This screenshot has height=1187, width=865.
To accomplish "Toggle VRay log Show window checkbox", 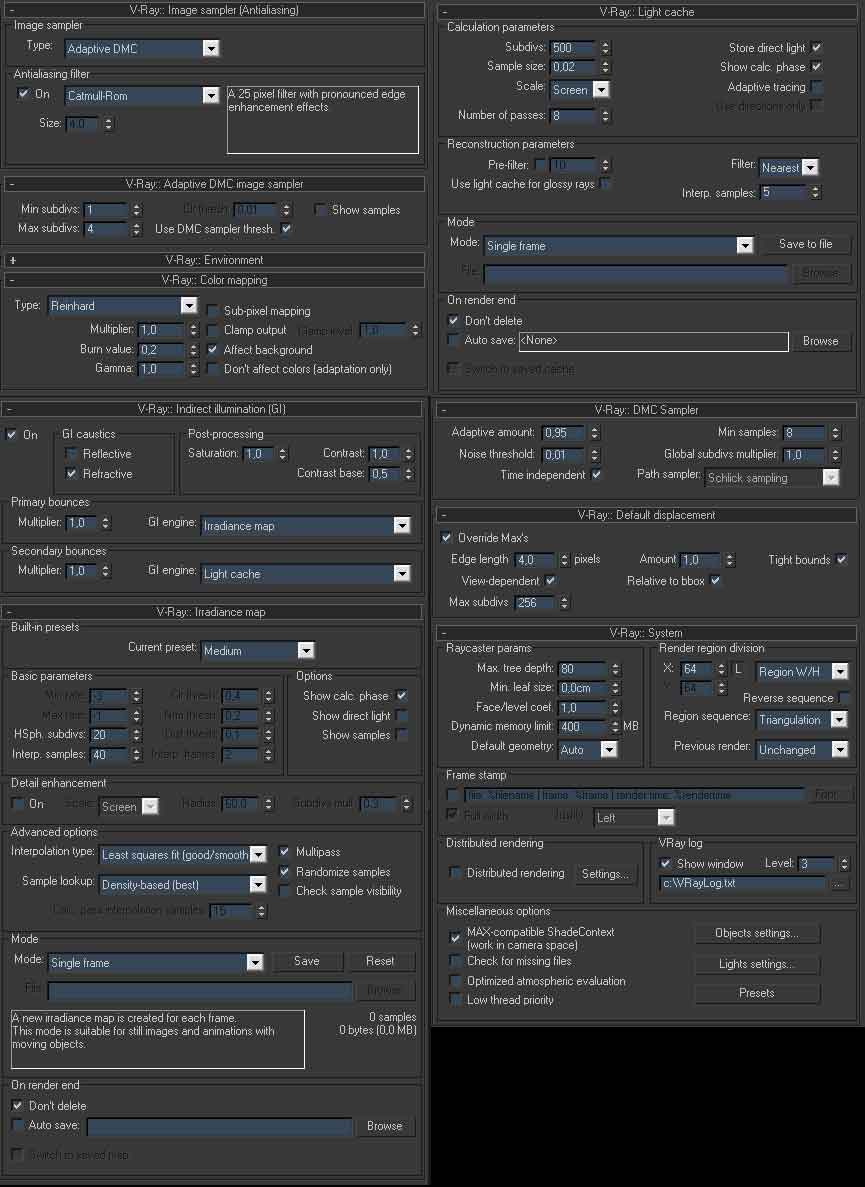I will point(665,863).
